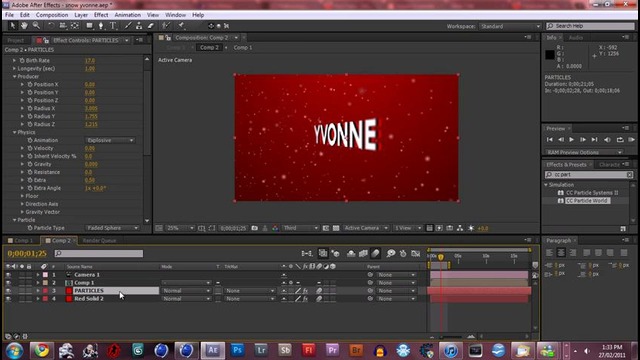The image size is (640, 360).
Task: Select the Selection arrow tool
Action: 13,26
